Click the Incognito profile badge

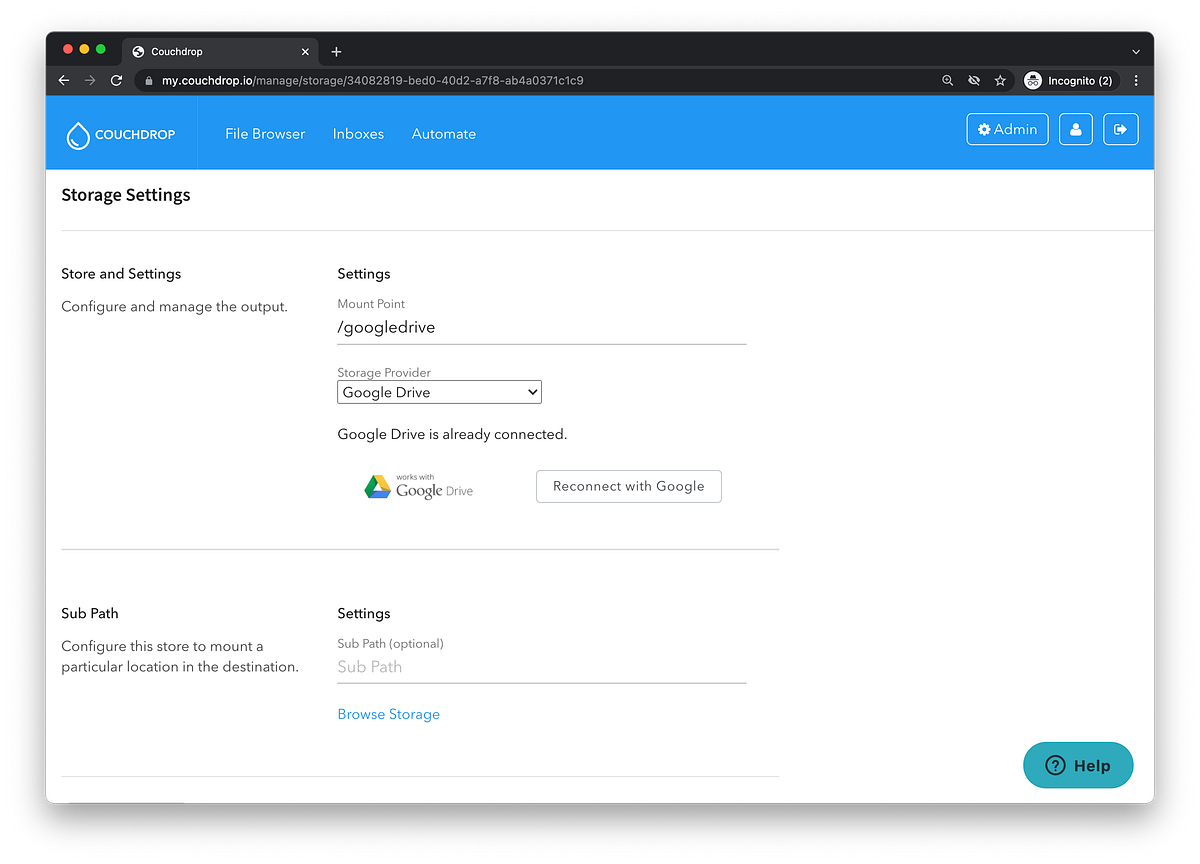(x=1069, y=80)
